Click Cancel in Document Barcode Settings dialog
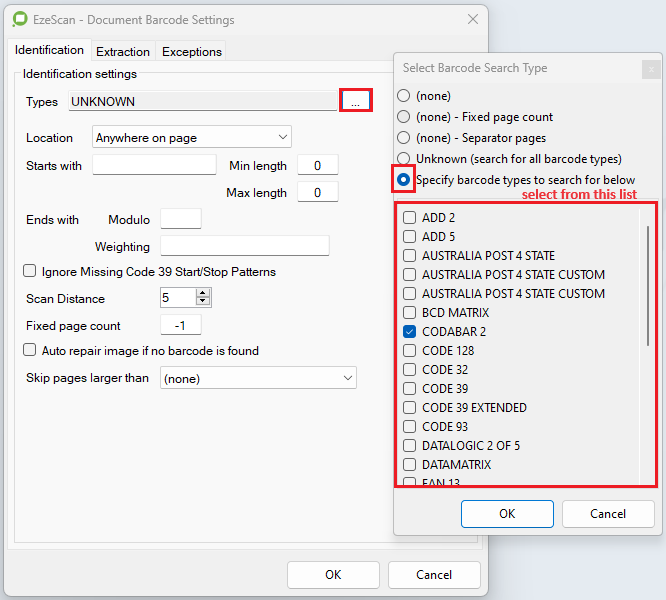 tap(434, 575)
